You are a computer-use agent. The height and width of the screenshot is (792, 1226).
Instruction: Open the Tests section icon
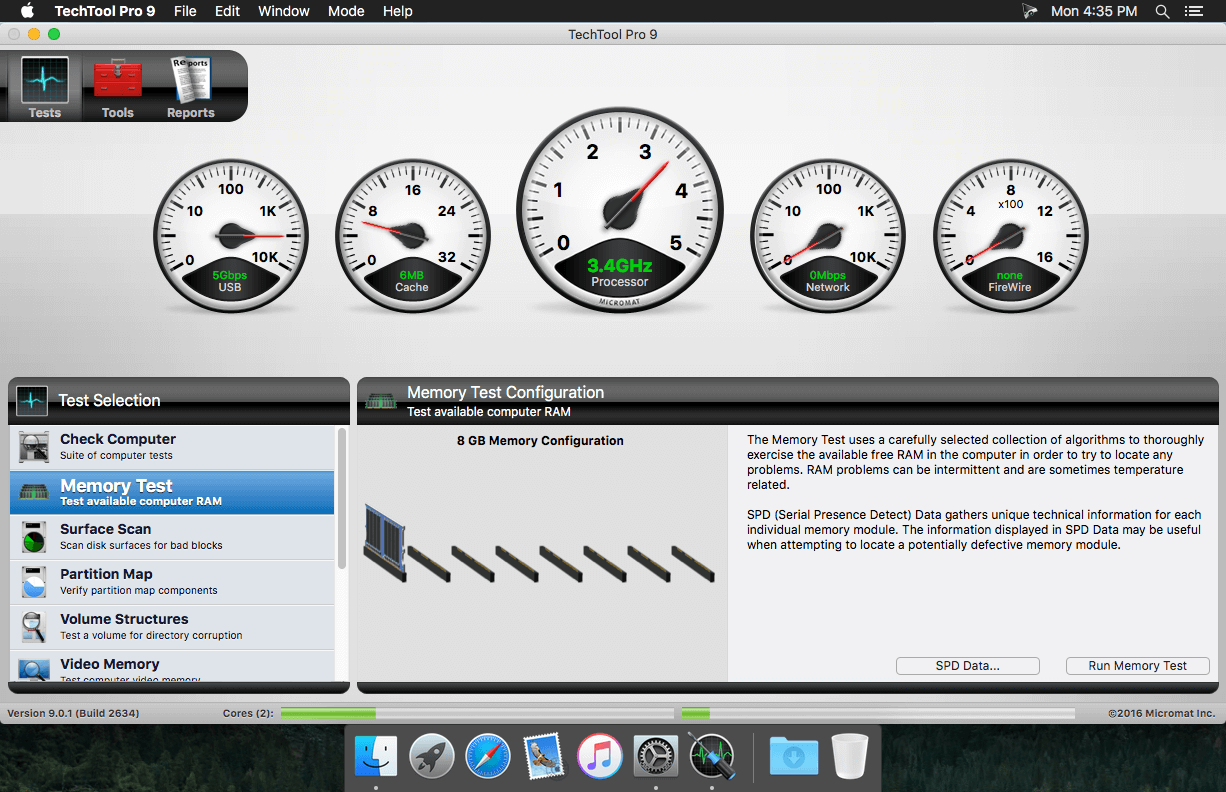(x=45, y=81)
